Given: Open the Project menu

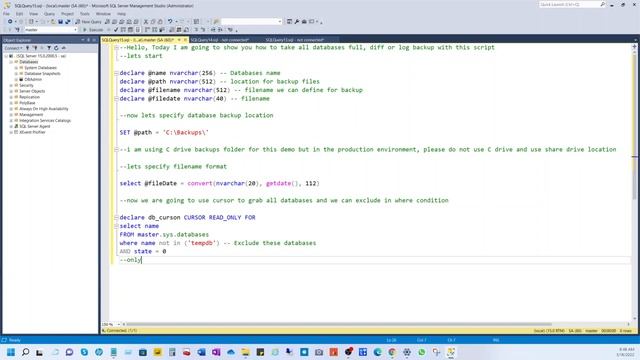Looking at the screenshot, I should coord(67,14).
